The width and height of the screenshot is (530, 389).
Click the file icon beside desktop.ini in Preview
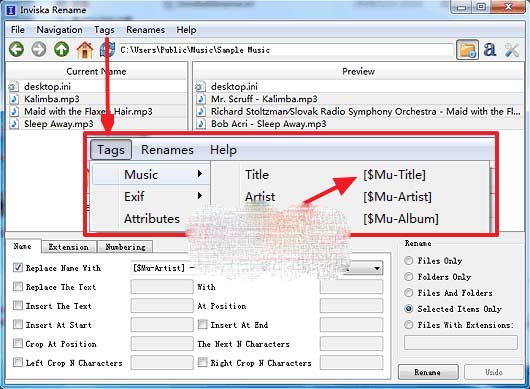(x=200, y=87)
